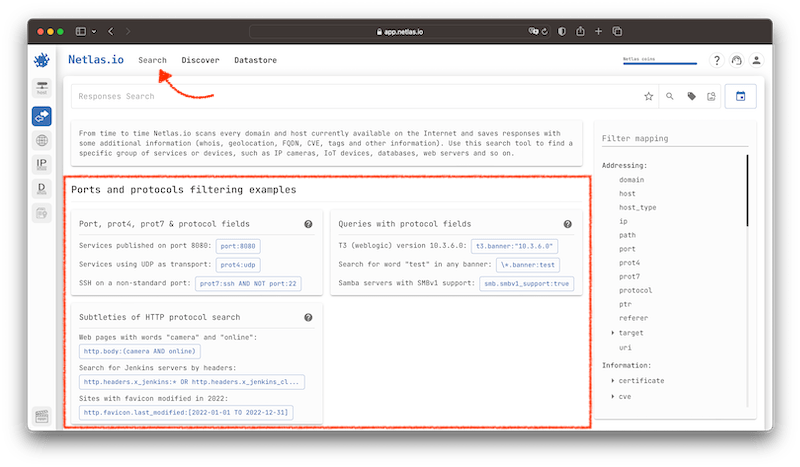The width and height of the screenshot is (800, 467).
Task: Open help for Subtleties of HTTP search
Action: [x=308, y=317]
